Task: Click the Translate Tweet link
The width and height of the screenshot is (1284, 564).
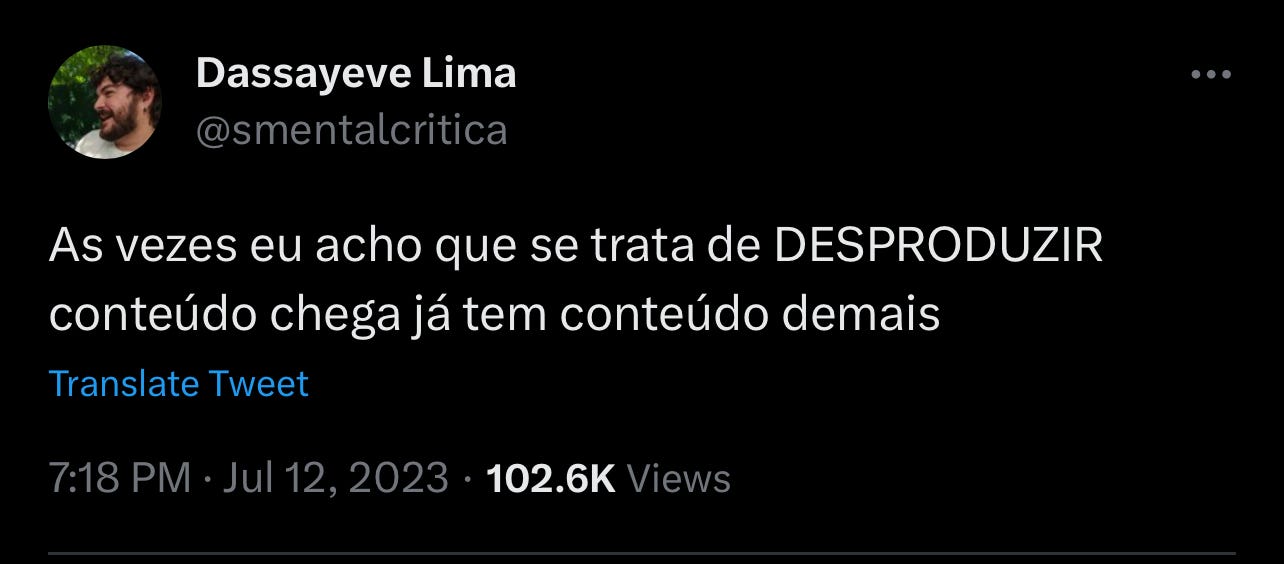Action: [x=179, y=384]
